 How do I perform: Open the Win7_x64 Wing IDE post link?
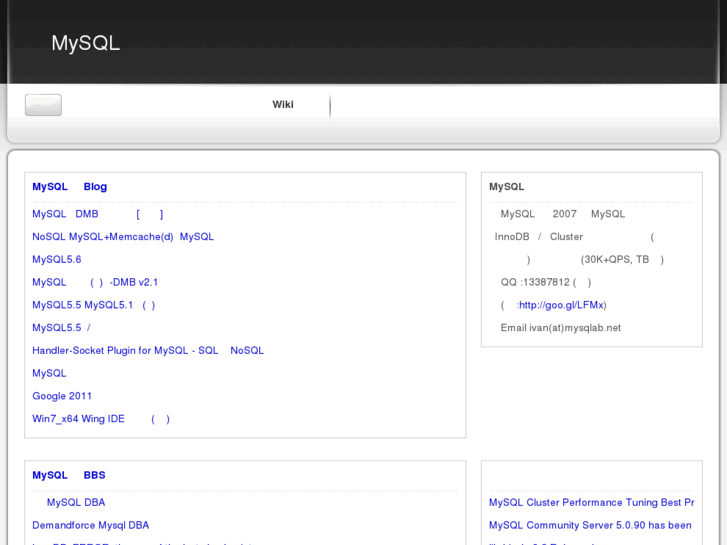pos(101,418)
